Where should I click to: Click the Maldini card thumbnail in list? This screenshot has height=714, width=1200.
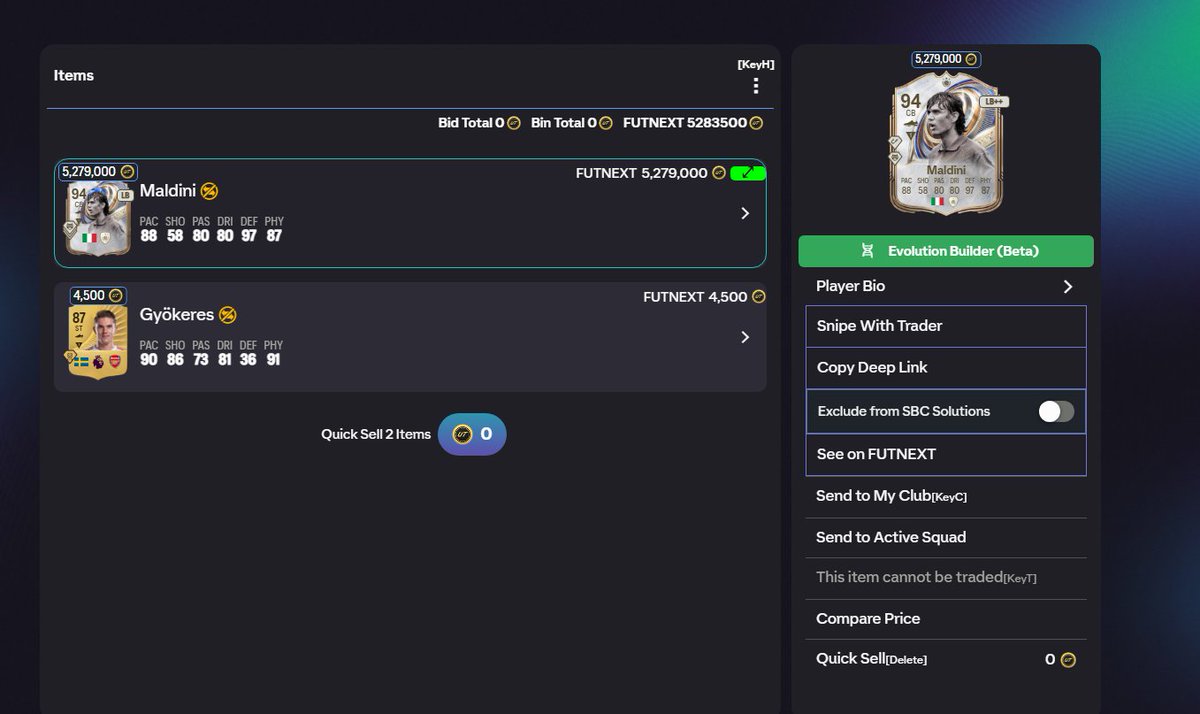(x=99, y=218)
